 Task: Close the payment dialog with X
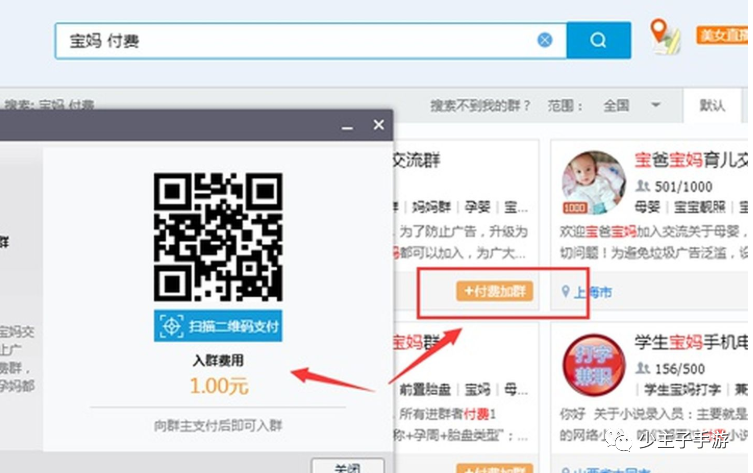pyautogui.click(x=378, y=125)
